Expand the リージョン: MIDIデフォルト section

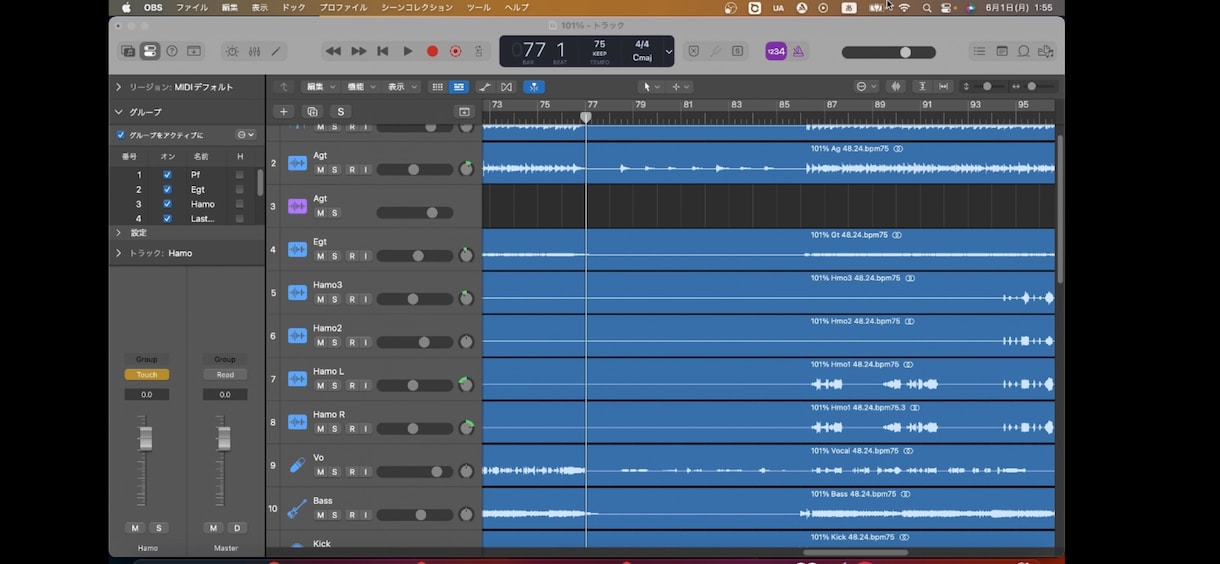click(x=118, y=87)
